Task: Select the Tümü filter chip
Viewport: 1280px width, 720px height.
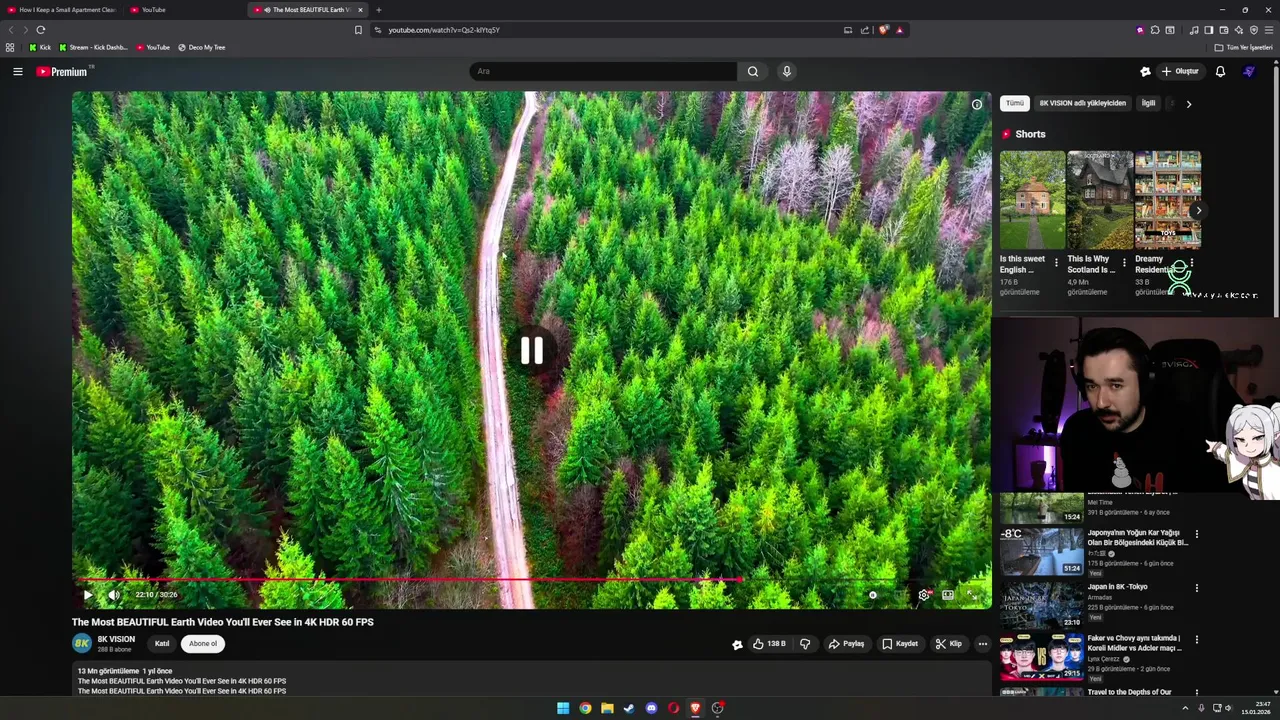Action: [x=1015, y=103]
